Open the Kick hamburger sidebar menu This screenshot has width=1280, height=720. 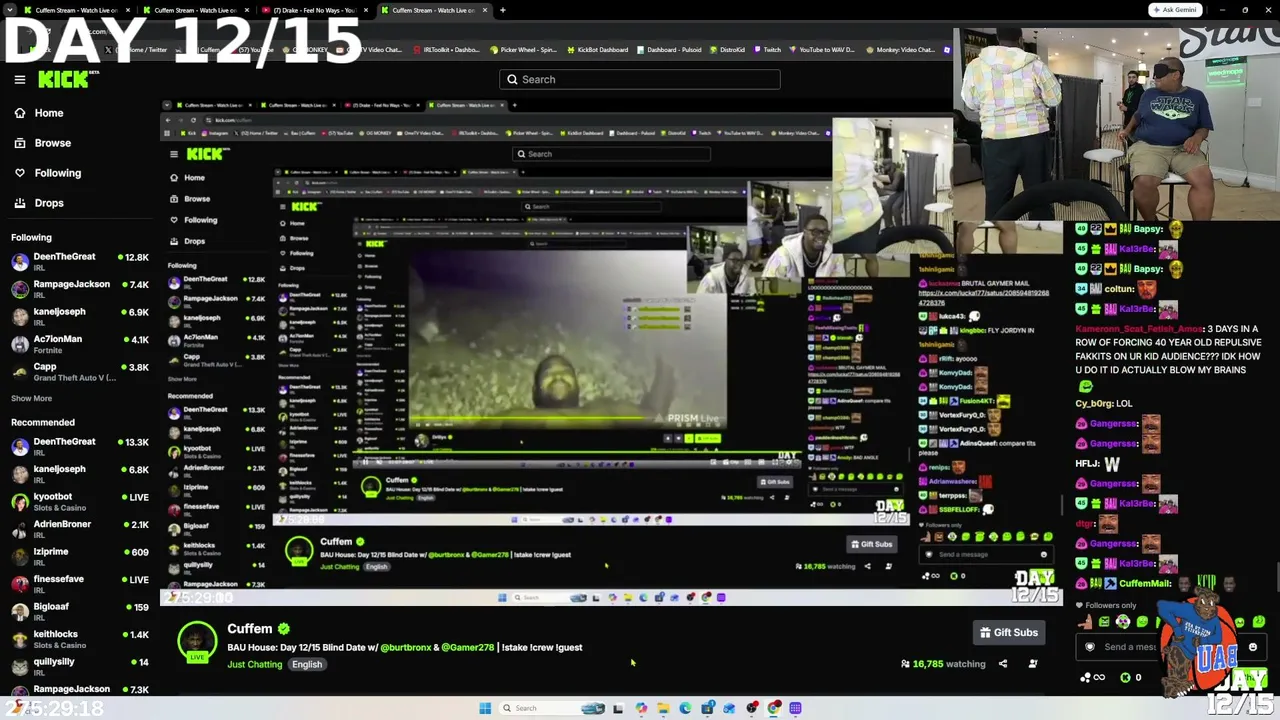click(x=19, y=80)
